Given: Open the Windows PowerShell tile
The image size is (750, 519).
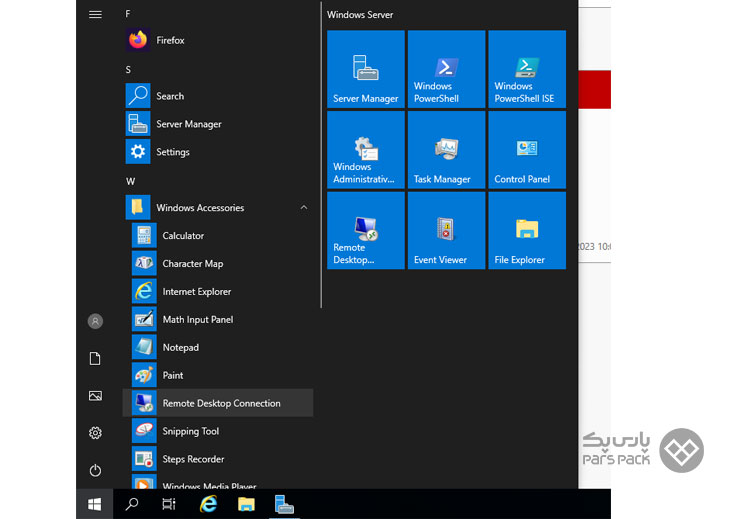Looking at the screenshot, I should point(447,69).
